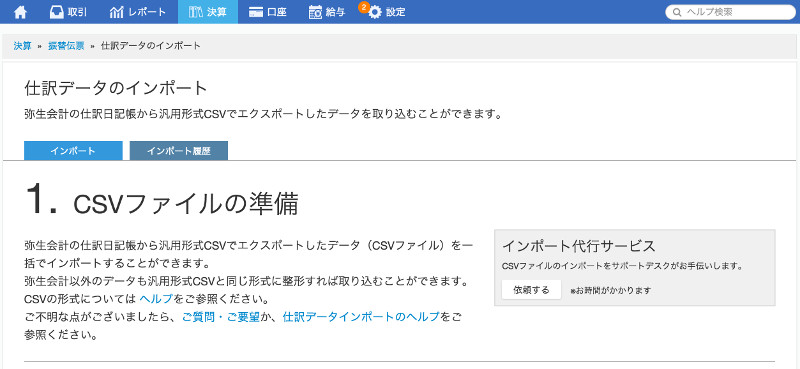
Task: Open 仕訳データインポートのヘルプ link
Action: [361, 317]
